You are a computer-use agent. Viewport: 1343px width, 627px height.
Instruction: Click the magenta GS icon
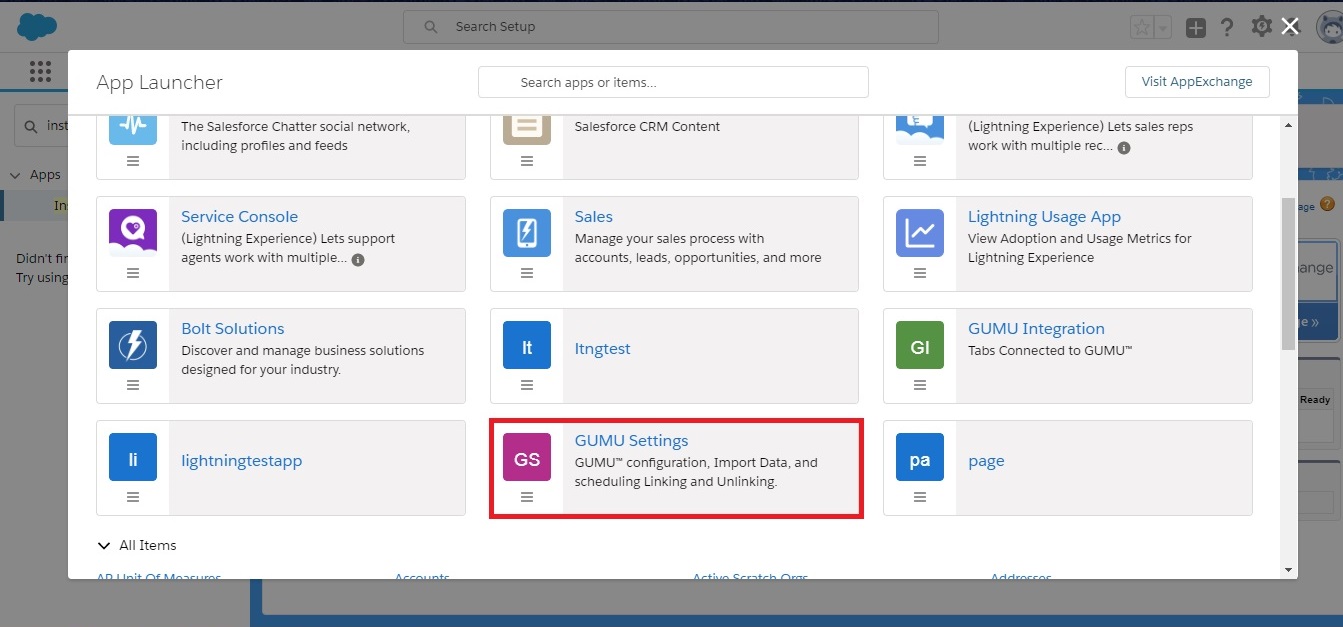[527, 457]
